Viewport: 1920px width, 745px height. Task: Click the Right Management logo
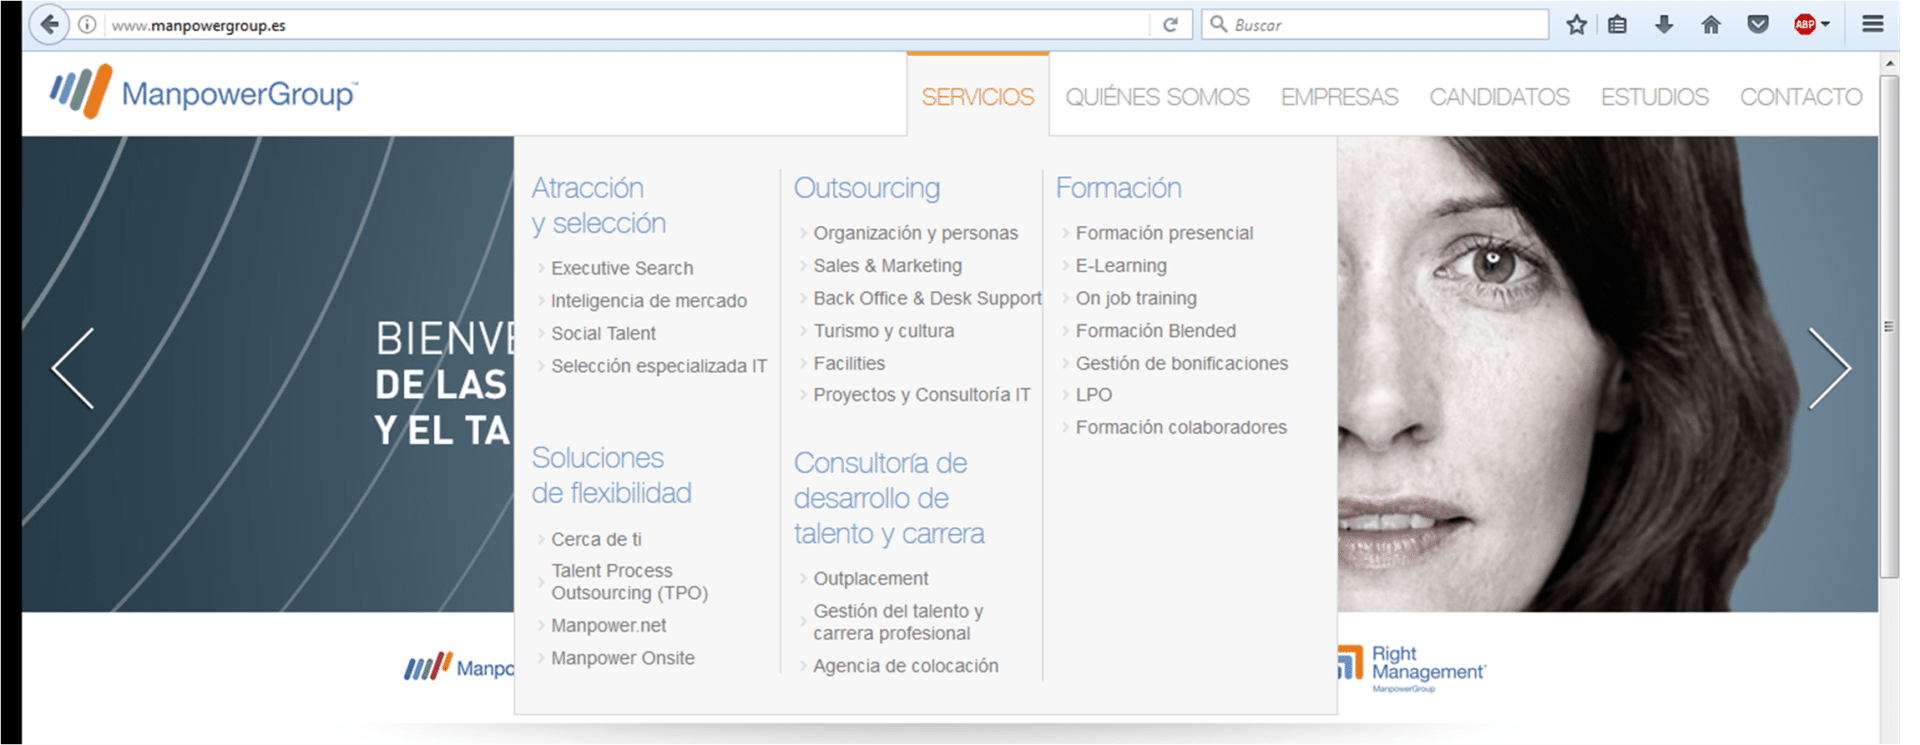click(x=1412, y=668)
